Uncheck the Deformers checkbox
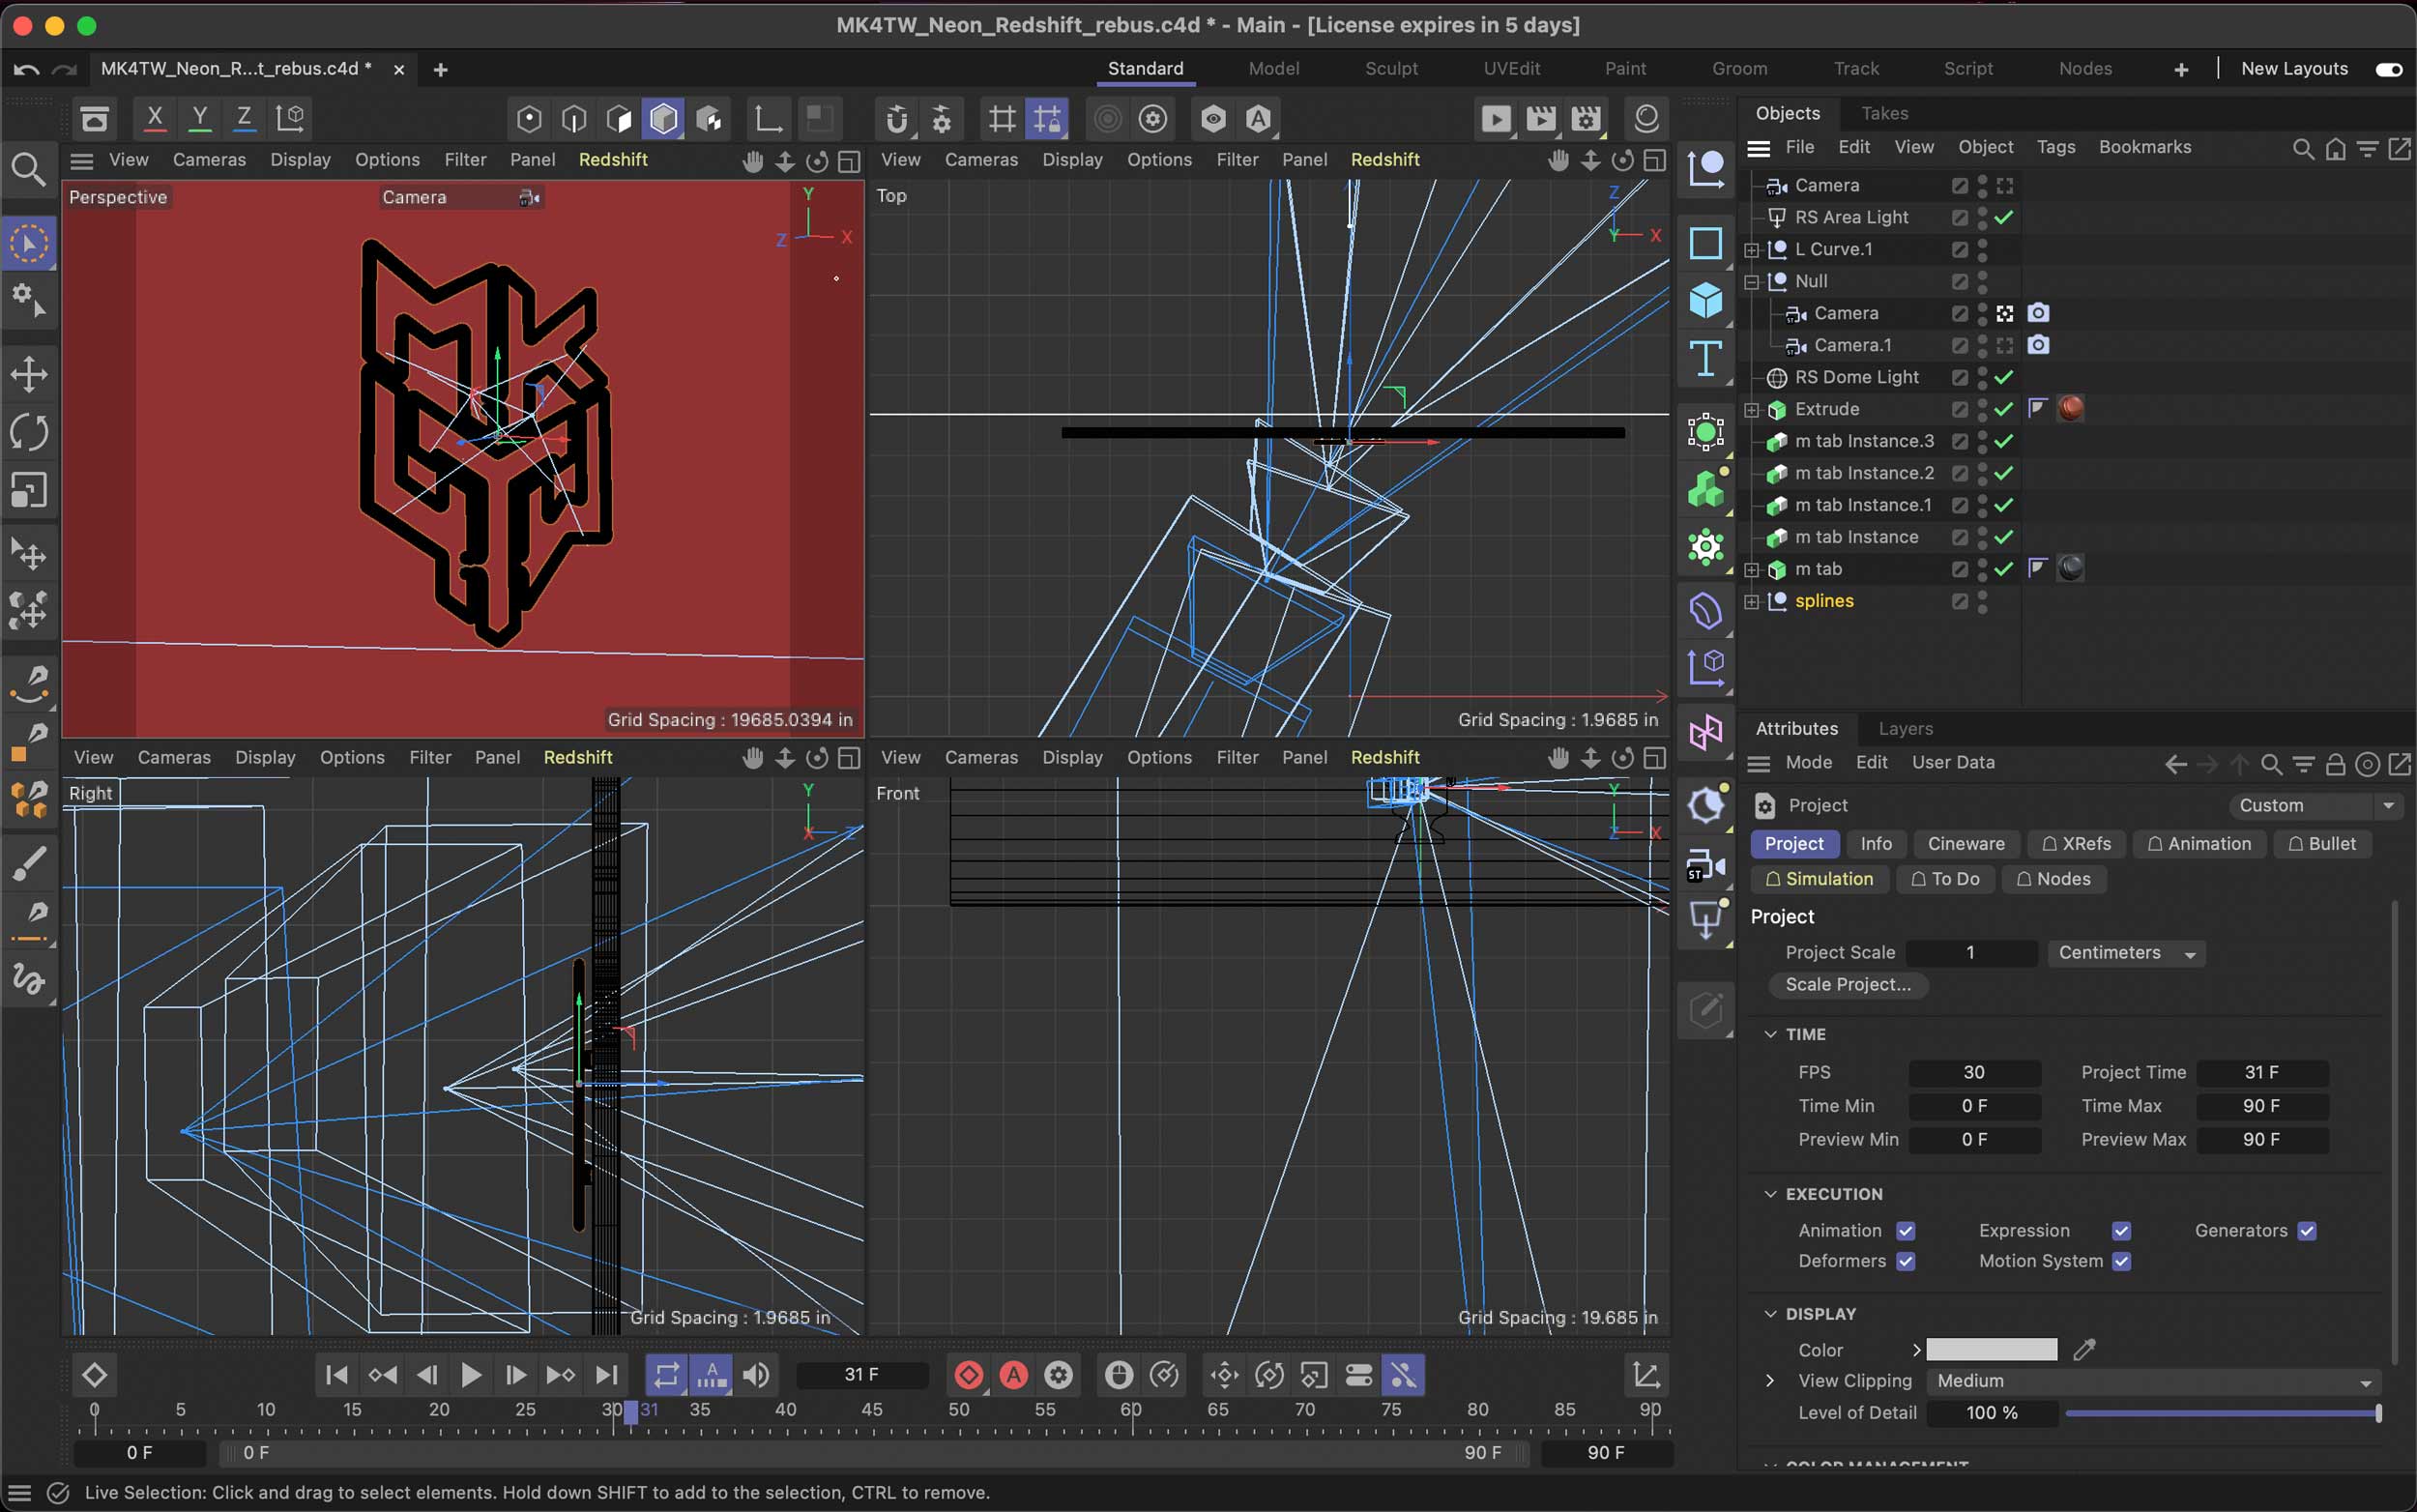The width and height of the screenshot is (2417, 1512). (1905, 1261)
